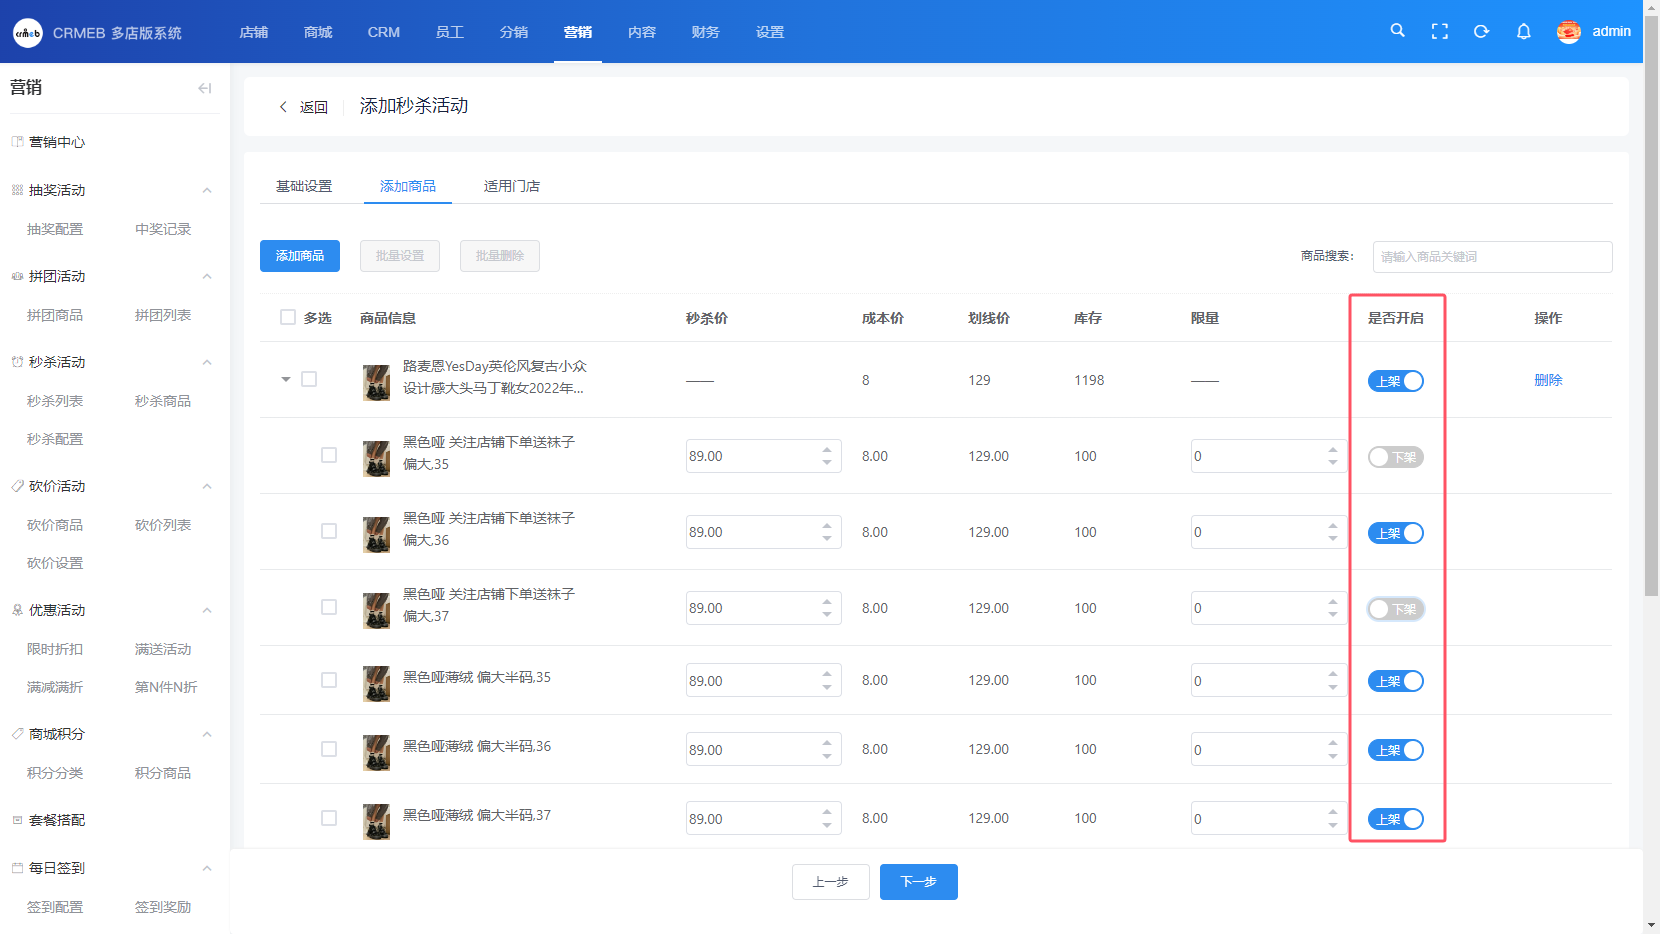Screen dimensions: 1661x934
Task: Check the 偏大35 variant row checkbox
Action: pos(329,455)
